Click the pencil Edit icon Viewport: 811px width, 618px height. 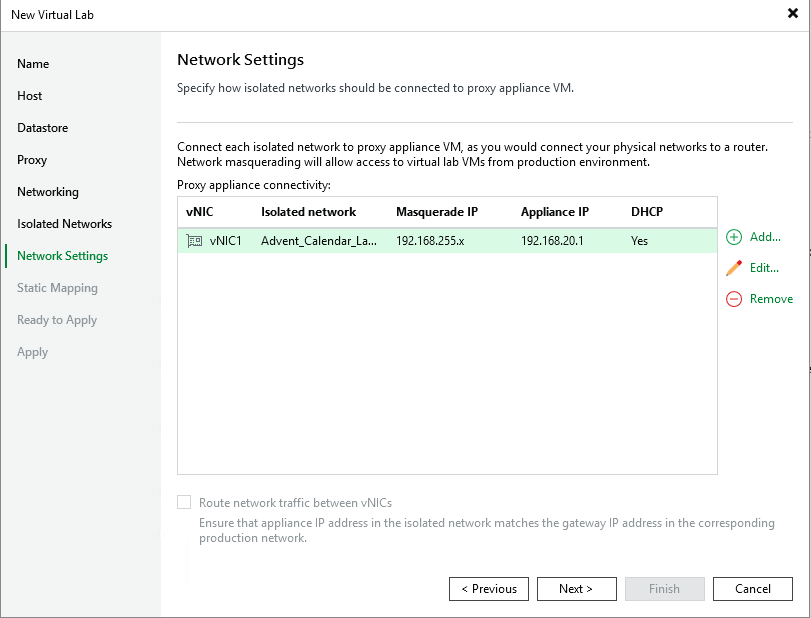click(734, 268)
